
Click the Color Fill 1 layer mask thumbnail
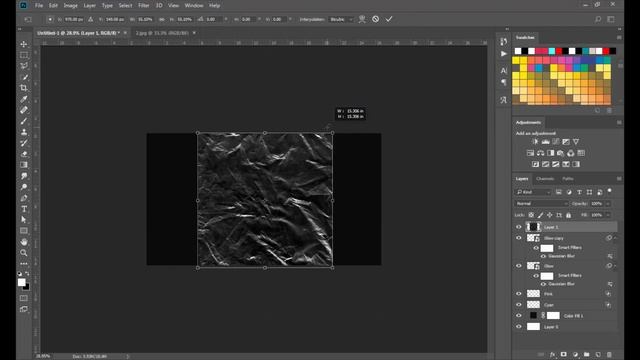[553, 316]
